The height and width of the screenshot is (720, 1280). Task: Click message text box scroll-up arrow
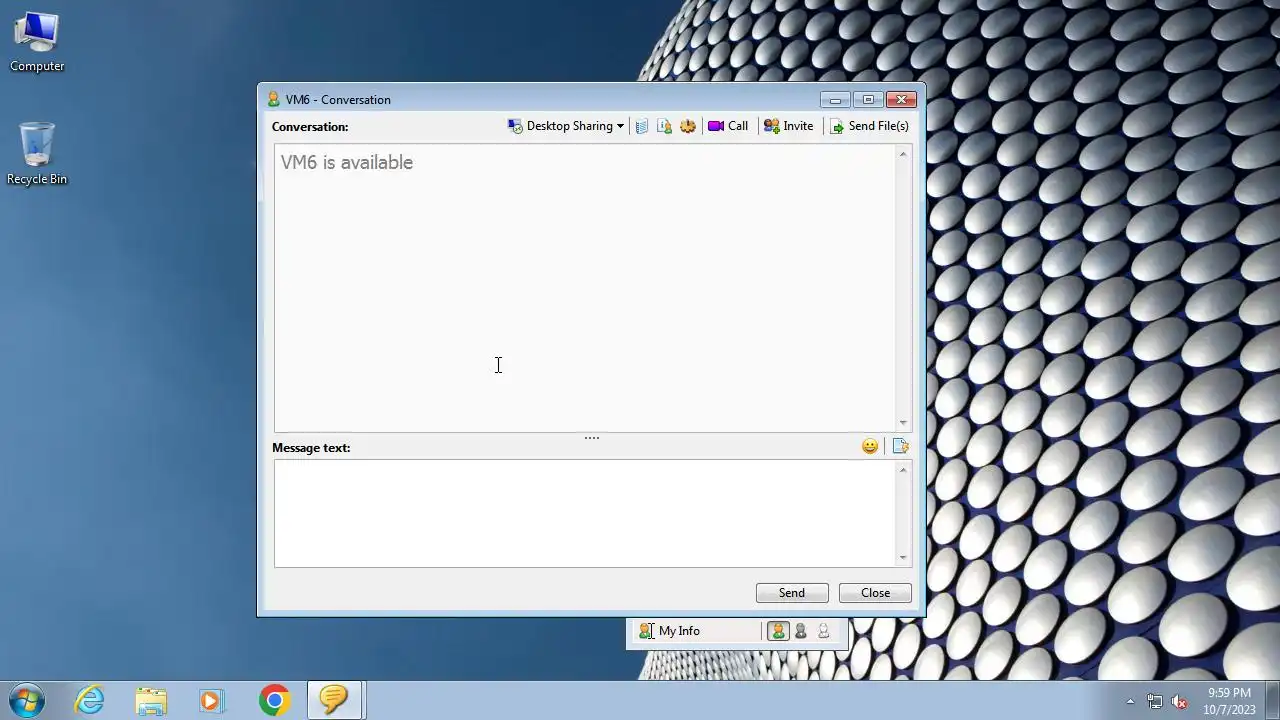click(903, 470)
